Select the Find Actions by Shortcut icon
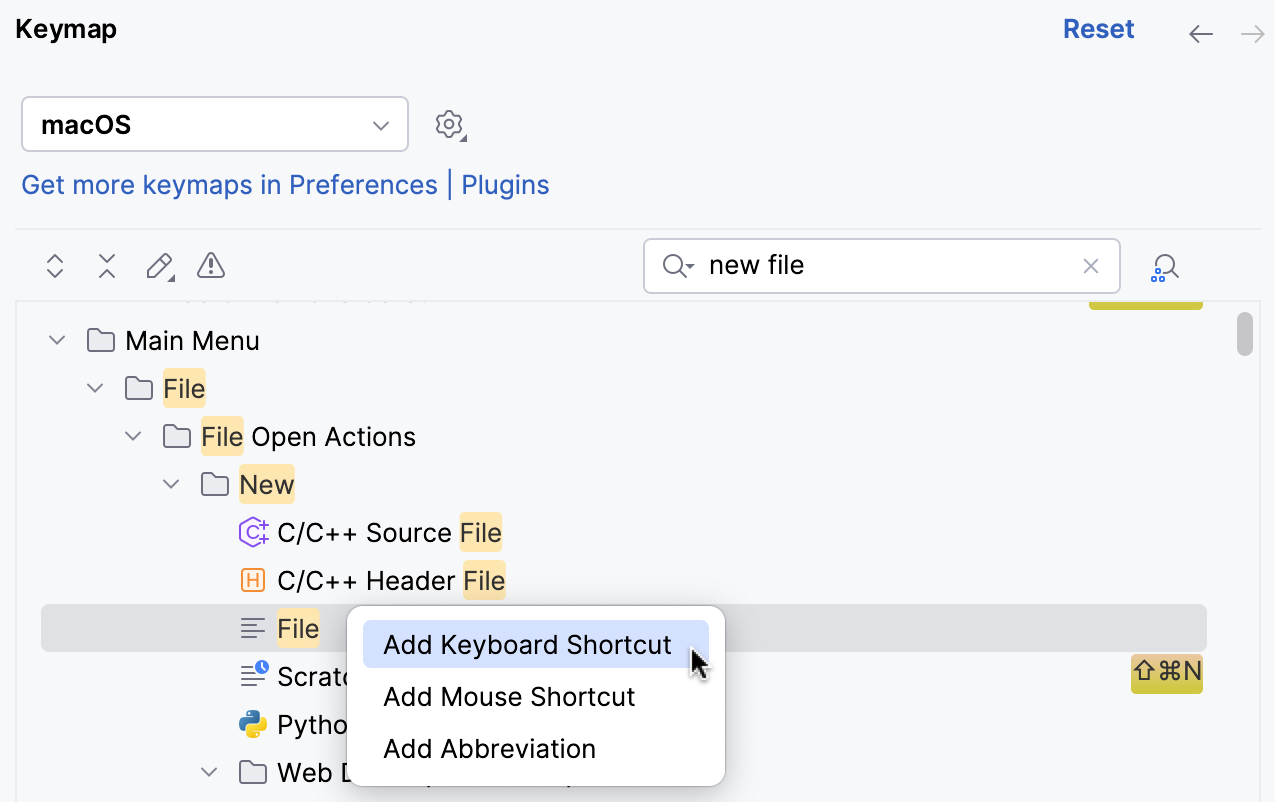The height and width of the screenshot is (802, 1275). tap(1164, 266)
